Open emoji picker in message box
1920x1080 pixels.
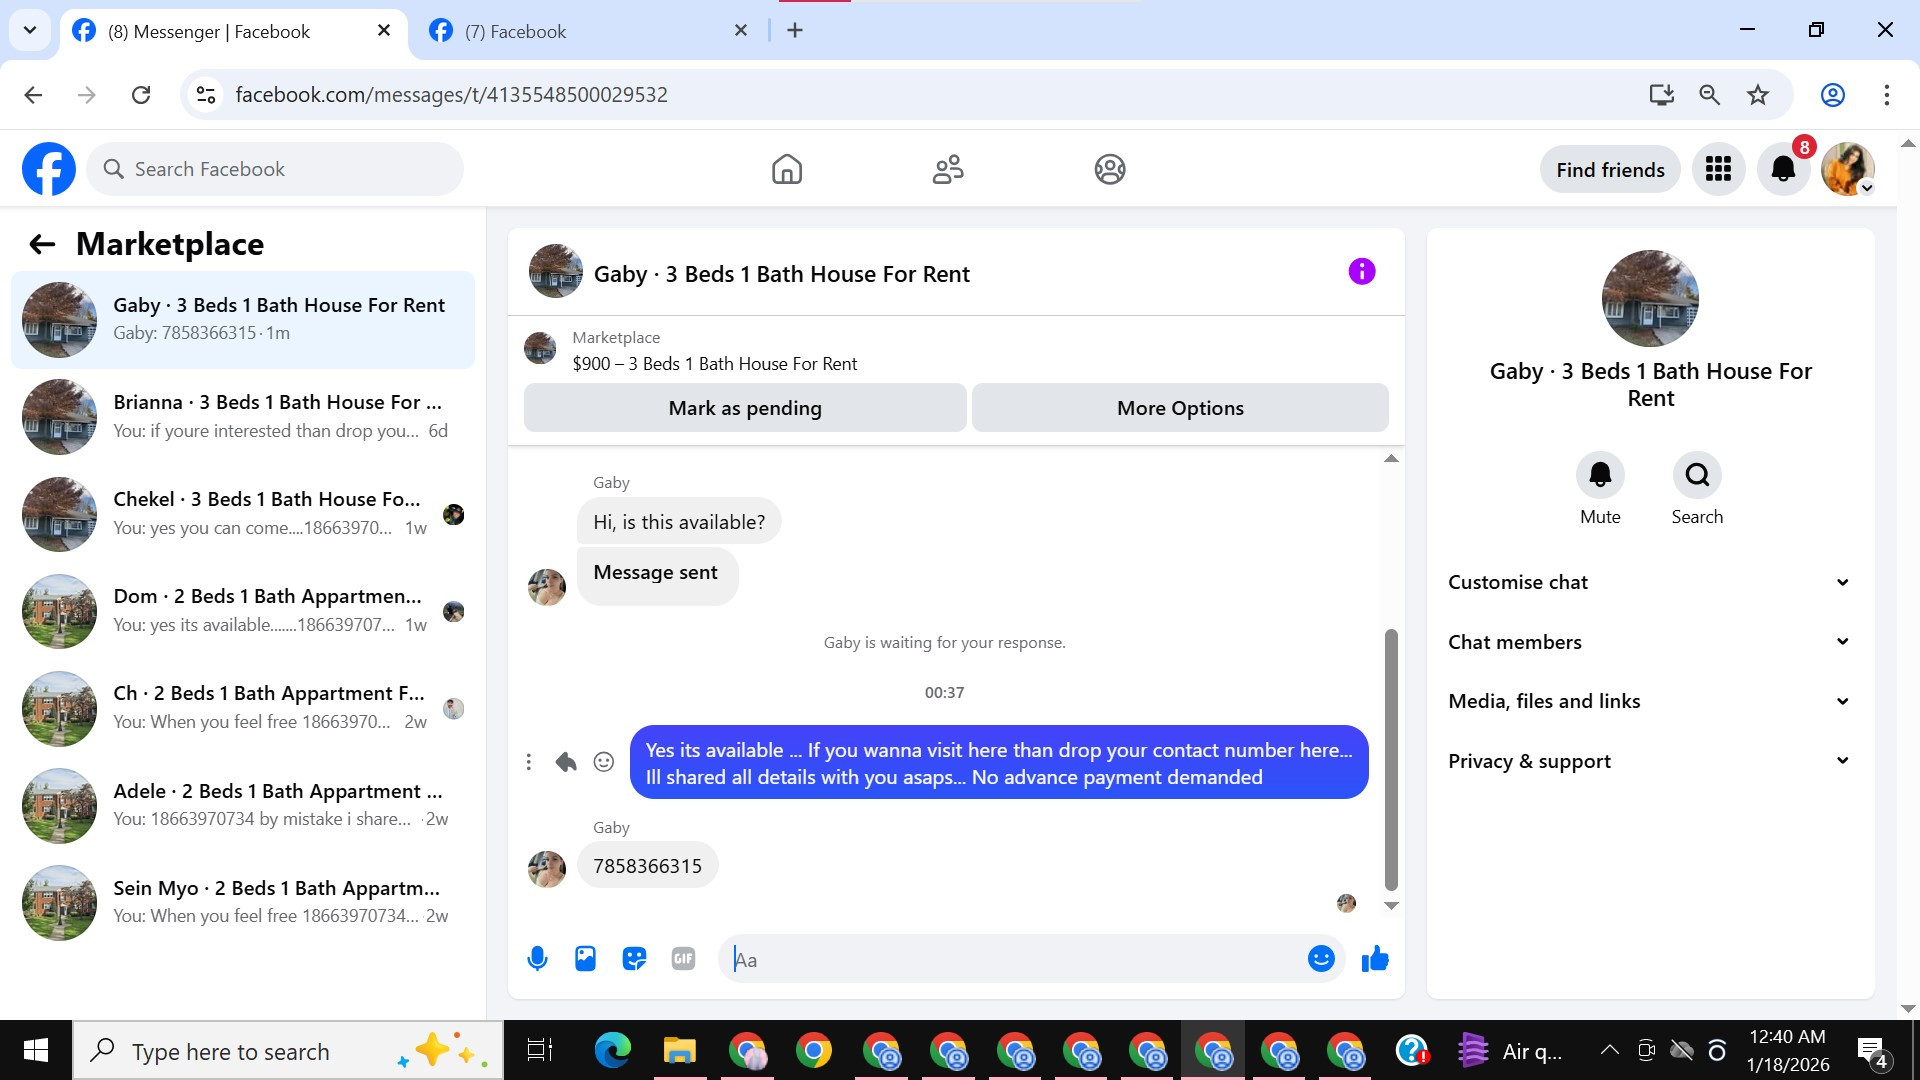[1321, 959]
